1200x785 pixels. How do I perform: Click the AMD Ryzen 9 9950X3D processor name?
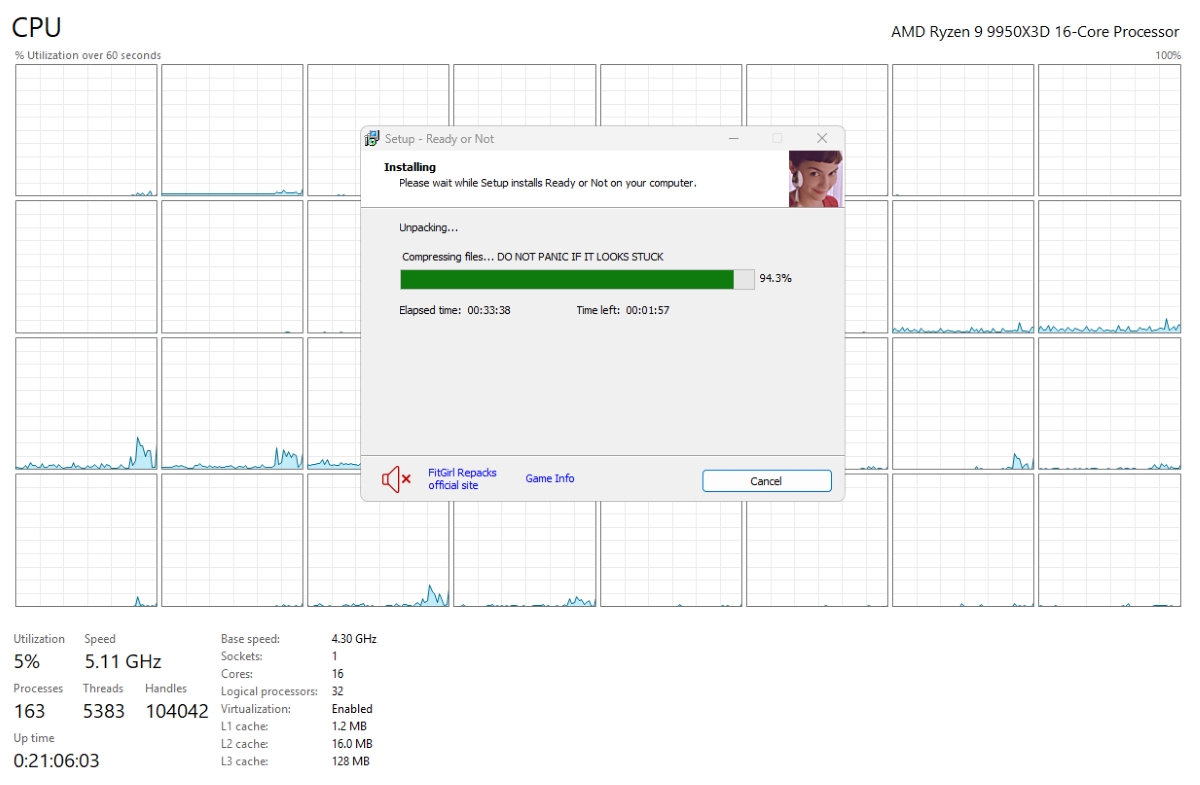point(1035,32)
